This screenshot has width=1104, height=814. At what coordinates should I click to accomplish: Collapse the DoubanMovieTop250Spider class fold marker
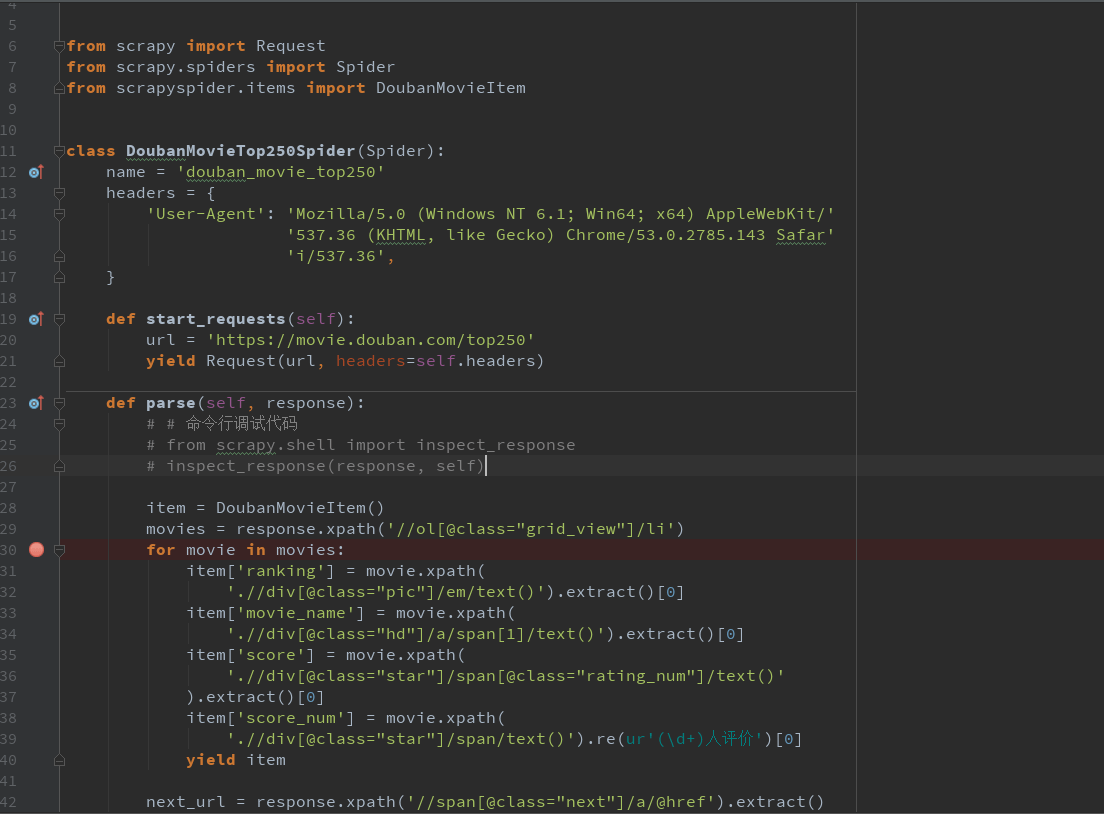[x=60, y=151]
